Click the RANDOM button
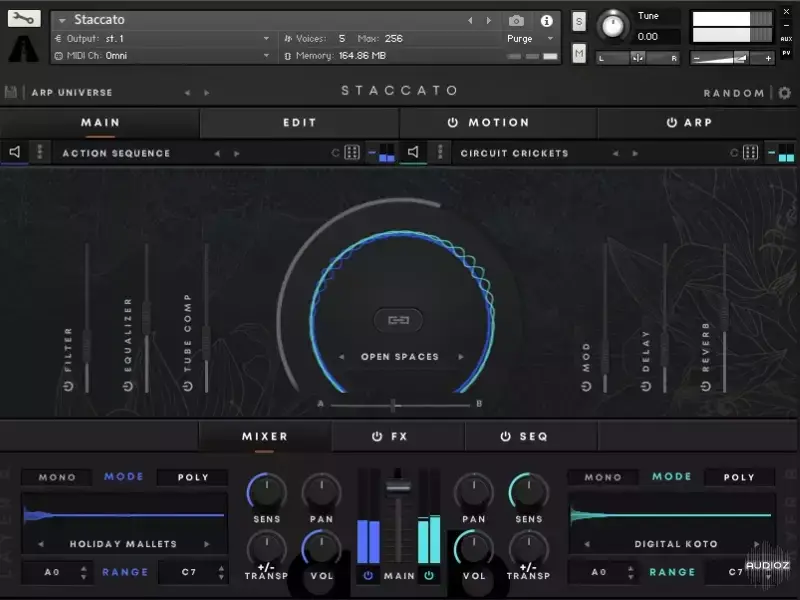This screenshot has width=800, height=600. 734,93
